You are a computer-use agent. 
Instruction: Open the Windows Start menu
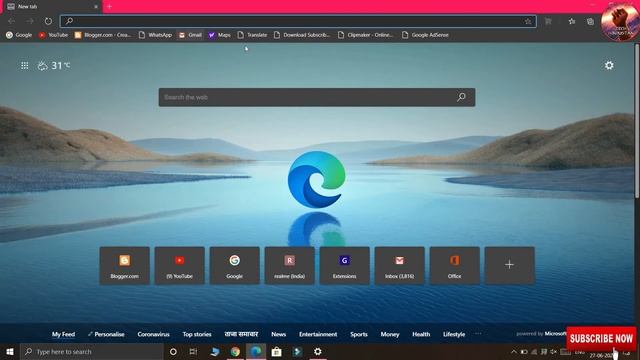(x=10, y=351)
